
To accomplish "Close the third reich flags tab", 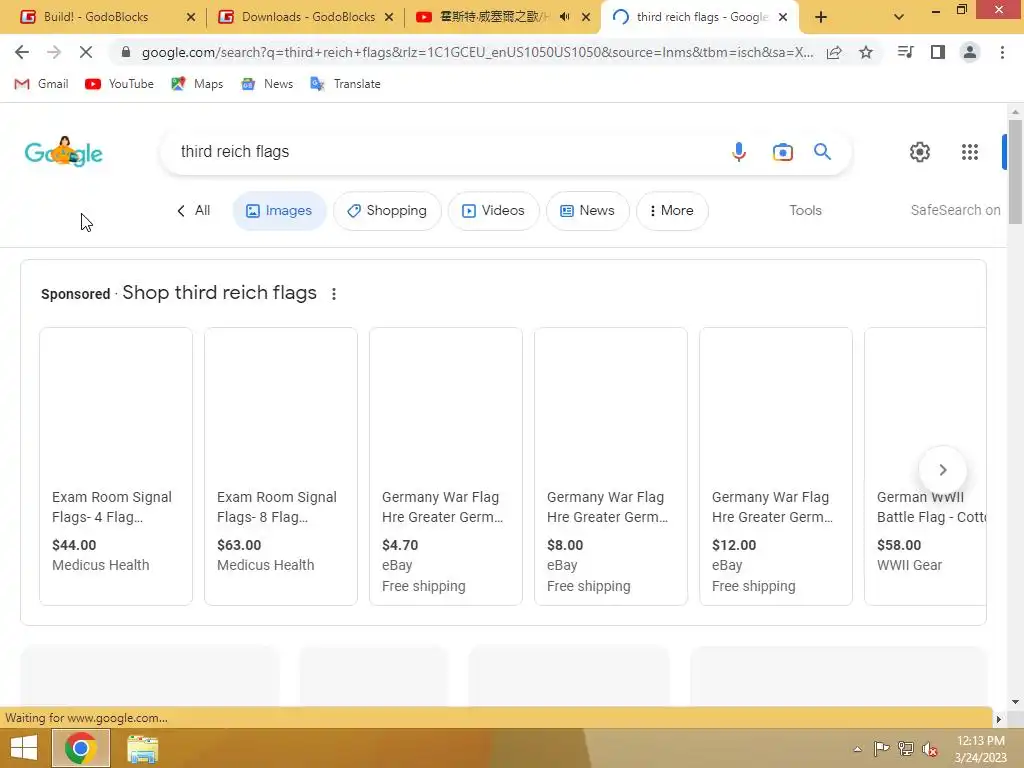I will coord(783,18).
